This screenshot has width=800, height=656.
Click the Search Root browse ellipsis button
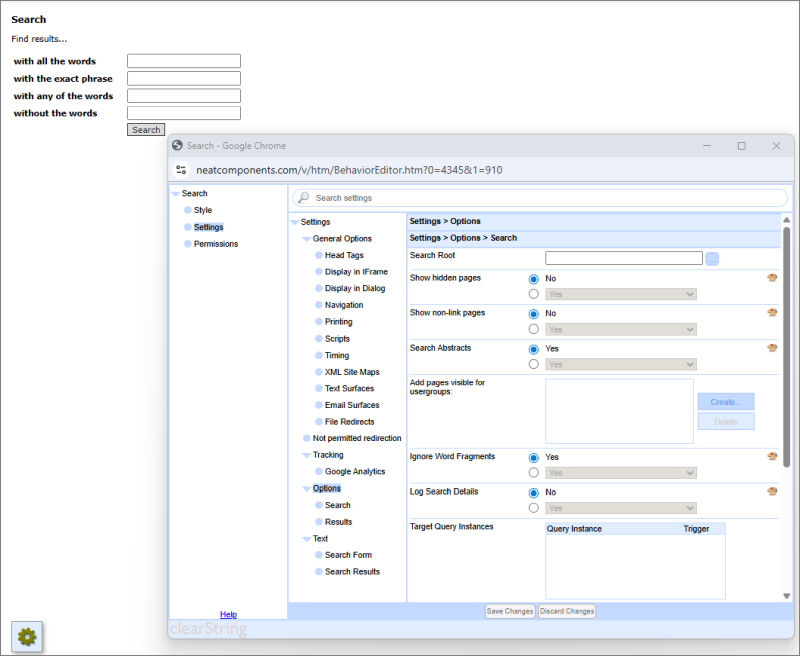[x=712, y=258]
